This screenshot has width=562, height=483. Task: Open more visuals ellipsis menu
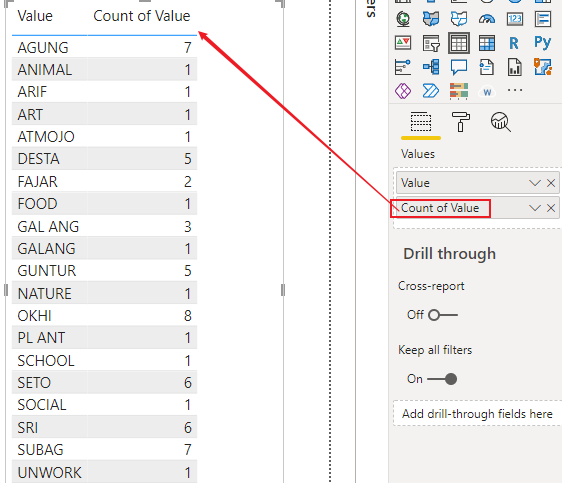515,90
